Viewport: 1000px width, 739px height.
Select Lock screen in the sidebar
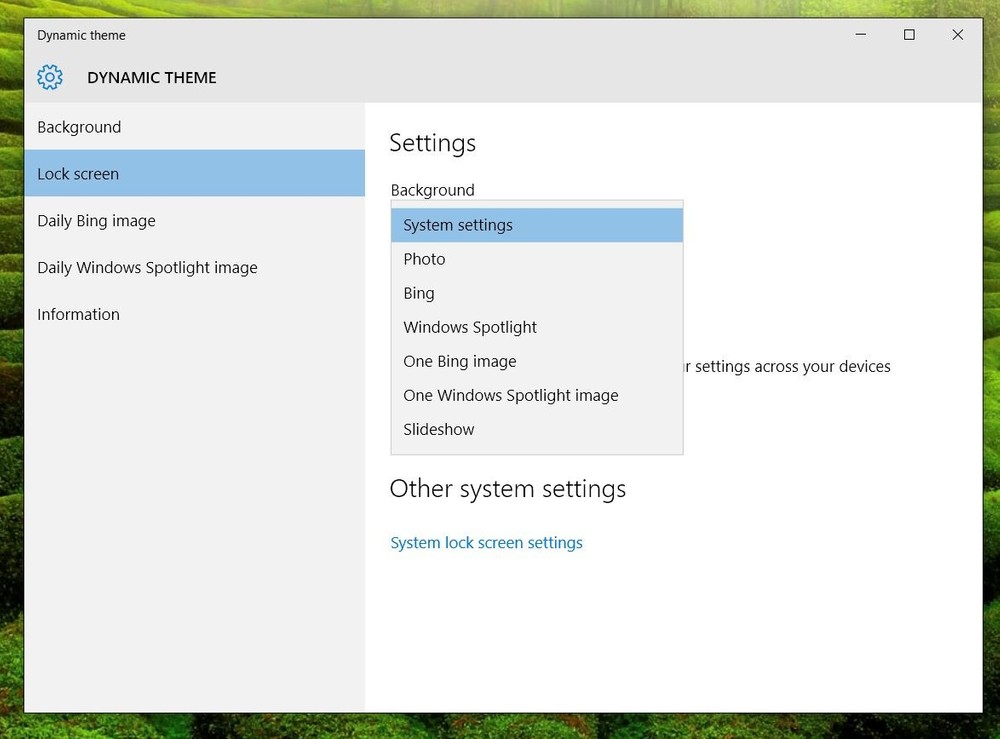pos(78,174)
